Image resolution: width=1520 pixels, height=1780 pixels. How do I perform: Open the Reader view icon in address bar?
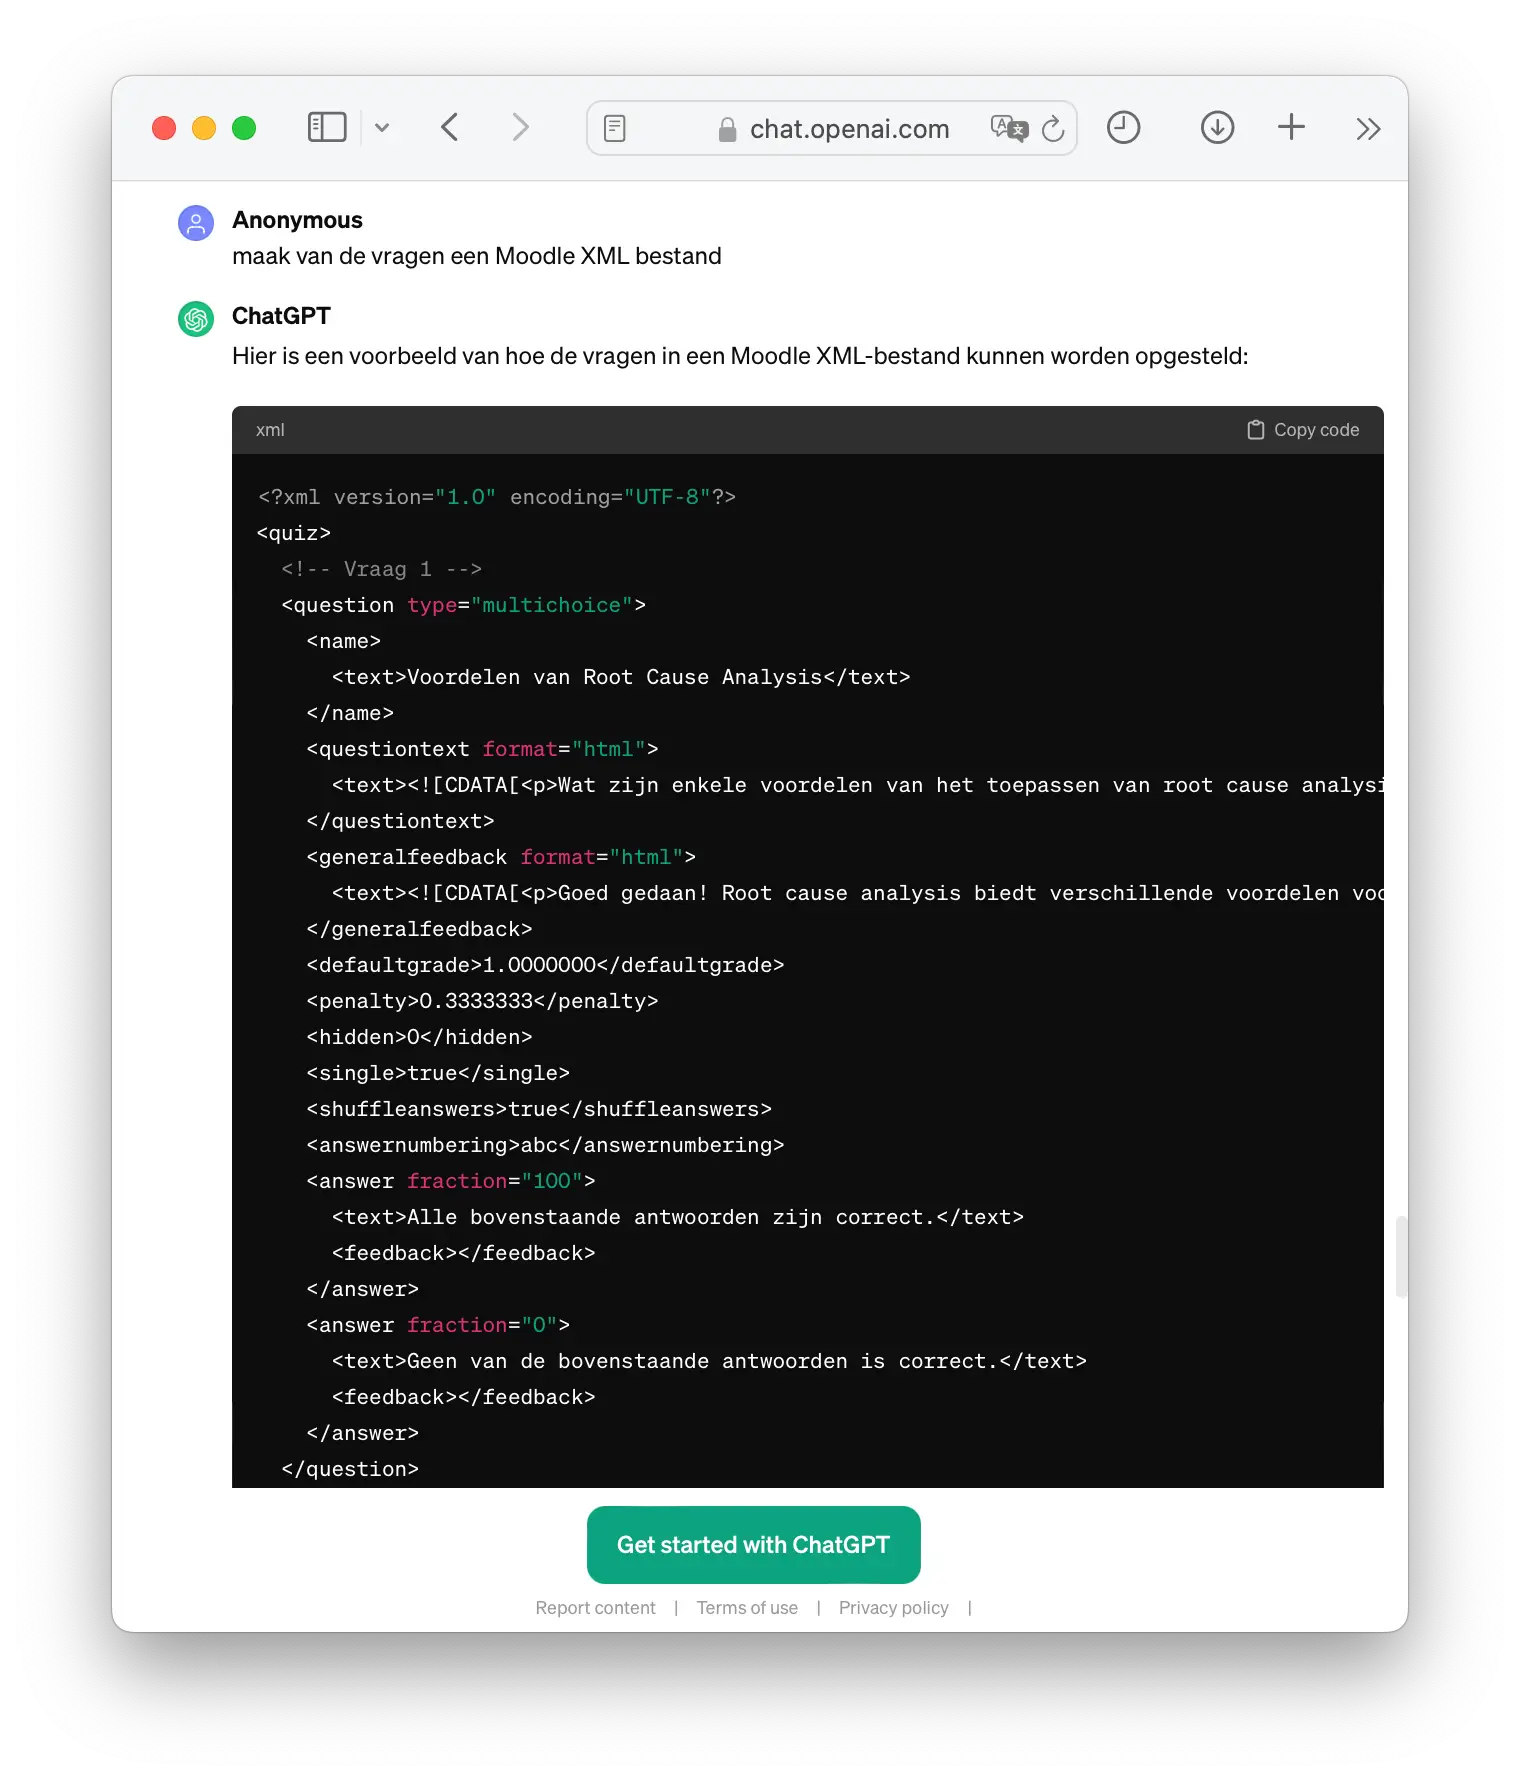[615, 128]
